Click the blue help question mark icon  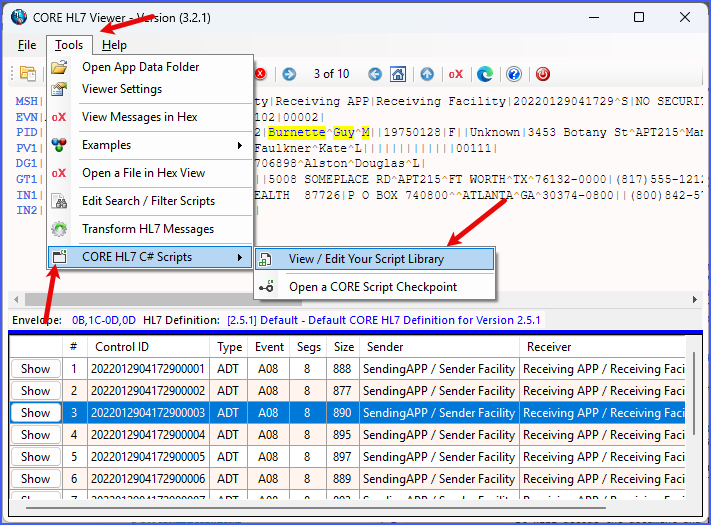click(514, 74)
